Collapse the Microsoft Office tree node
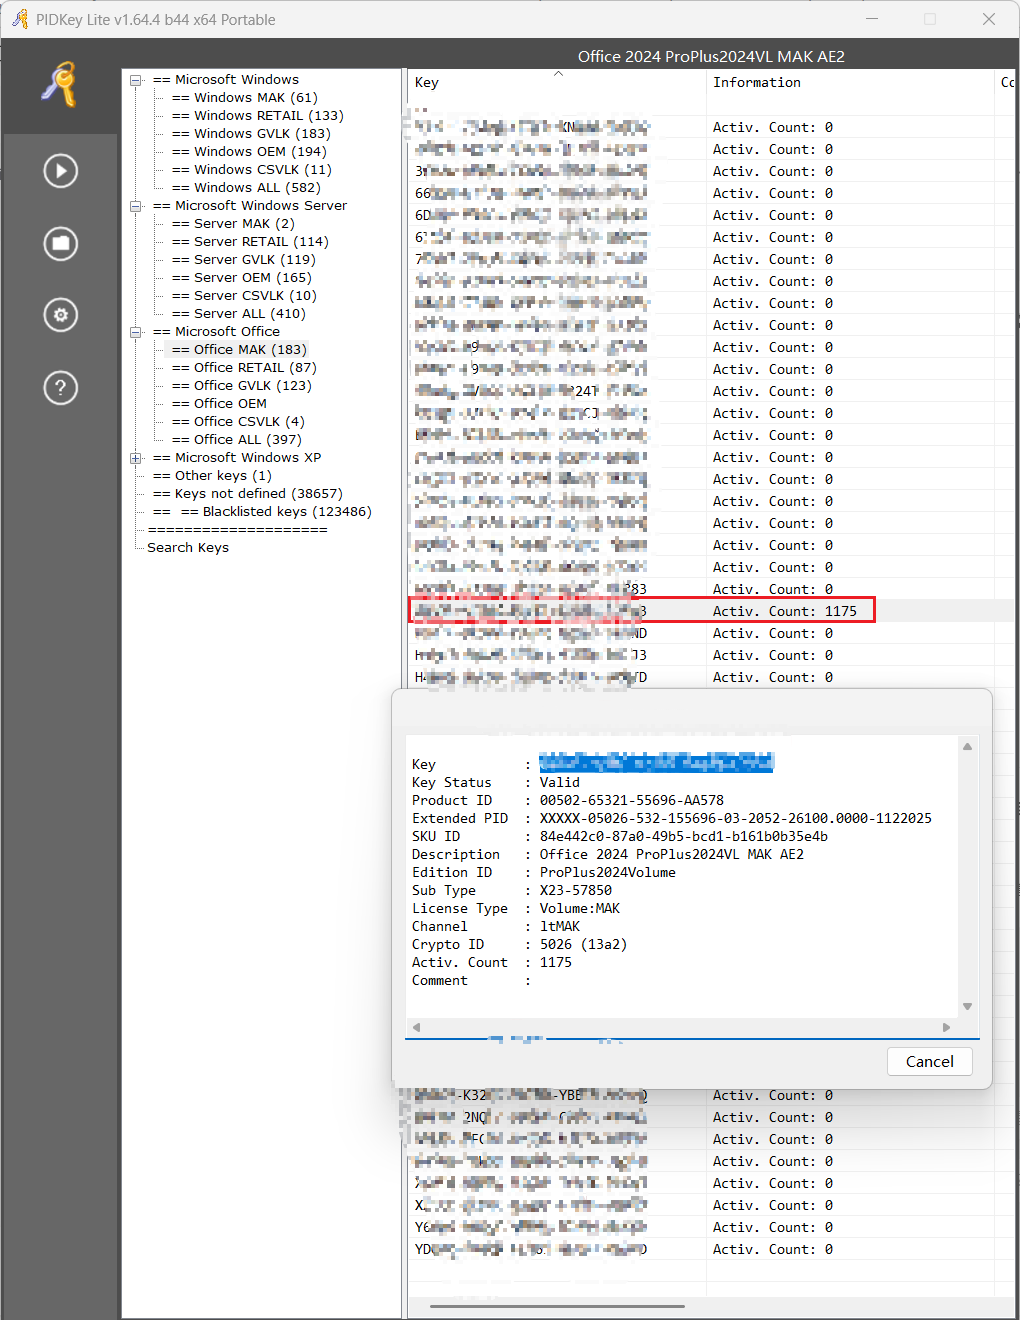The image size is (1020, 1320). click(136, 332)
